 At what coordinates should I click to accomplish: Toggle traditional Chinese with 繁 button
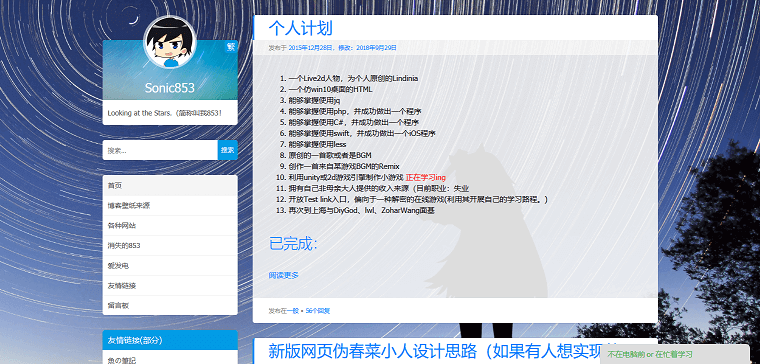point(231,47)
